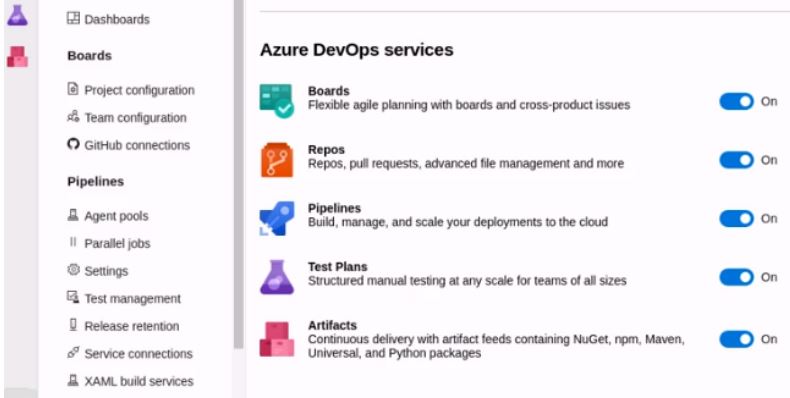Click the Test Plans service title text
Image resolution: width=790 pixels, height=398 pixels.
[338, 267]
